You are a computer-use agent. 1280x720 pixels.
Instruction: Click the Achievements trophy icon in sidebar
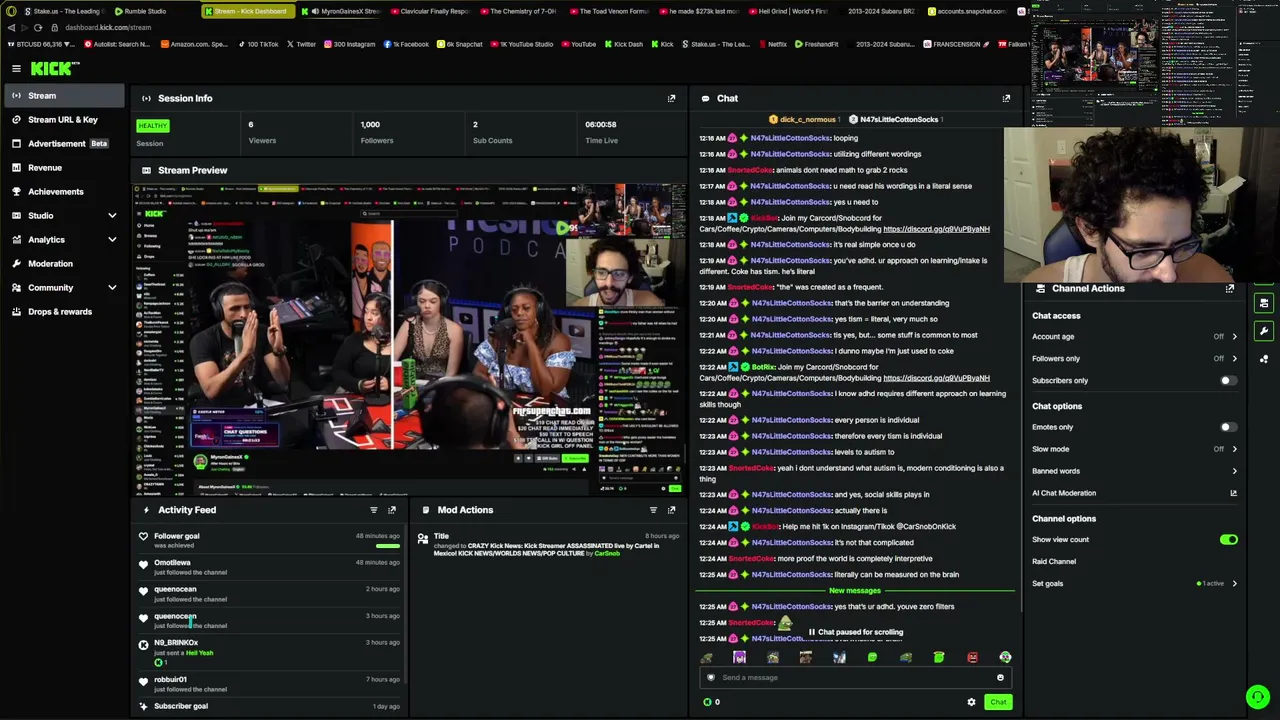click(x=16, y=191)
